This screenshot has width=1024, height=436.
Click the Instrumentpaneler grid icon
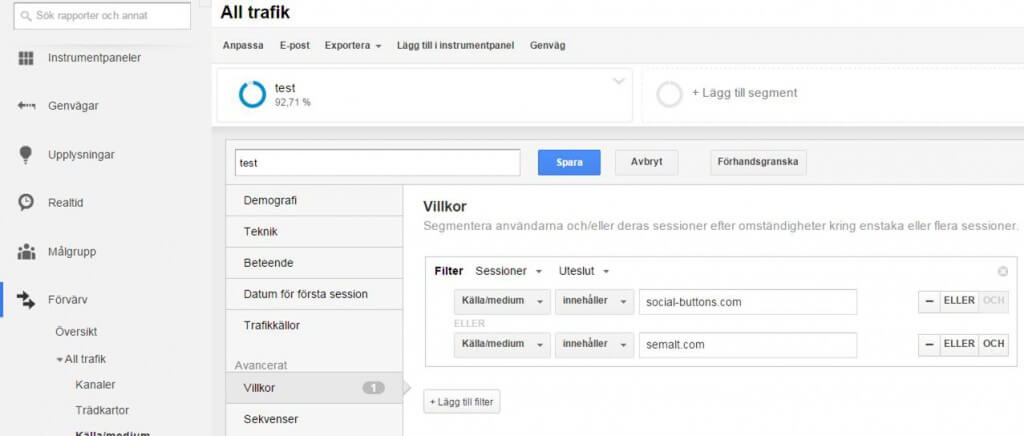[x=26, y=57]
